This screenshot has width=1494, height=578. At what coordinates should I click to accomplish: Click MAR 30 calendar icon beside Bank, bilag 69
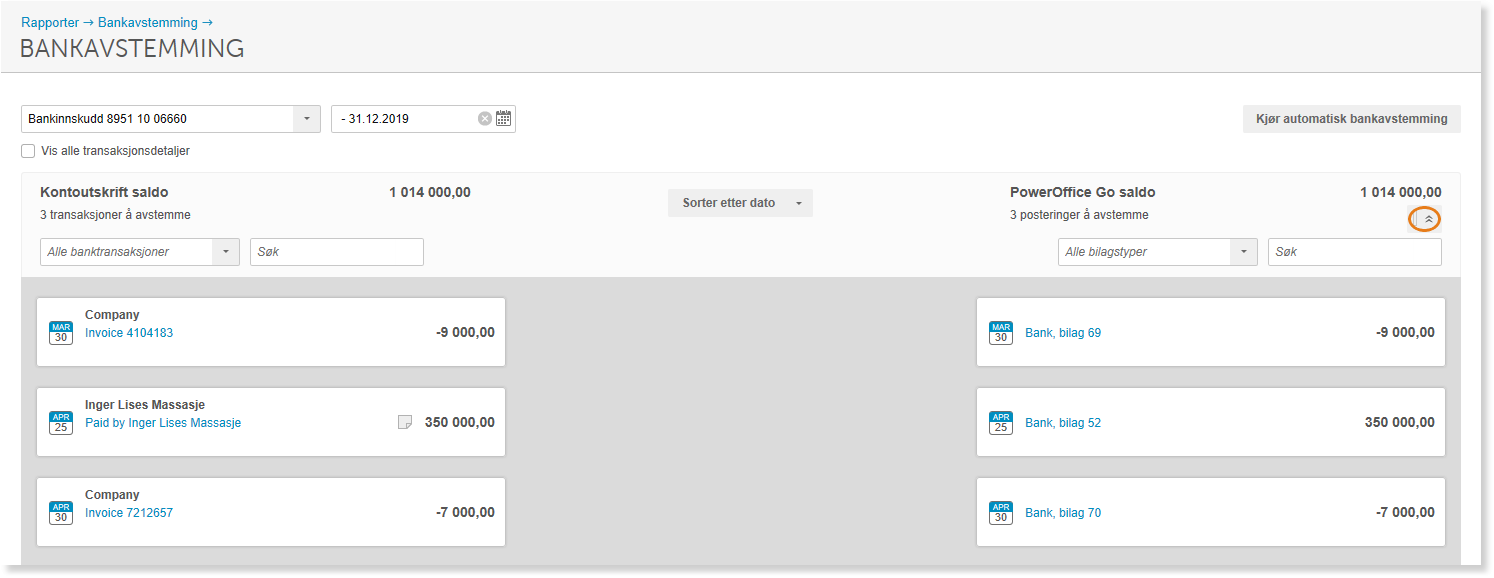[x=1001, y=333]
